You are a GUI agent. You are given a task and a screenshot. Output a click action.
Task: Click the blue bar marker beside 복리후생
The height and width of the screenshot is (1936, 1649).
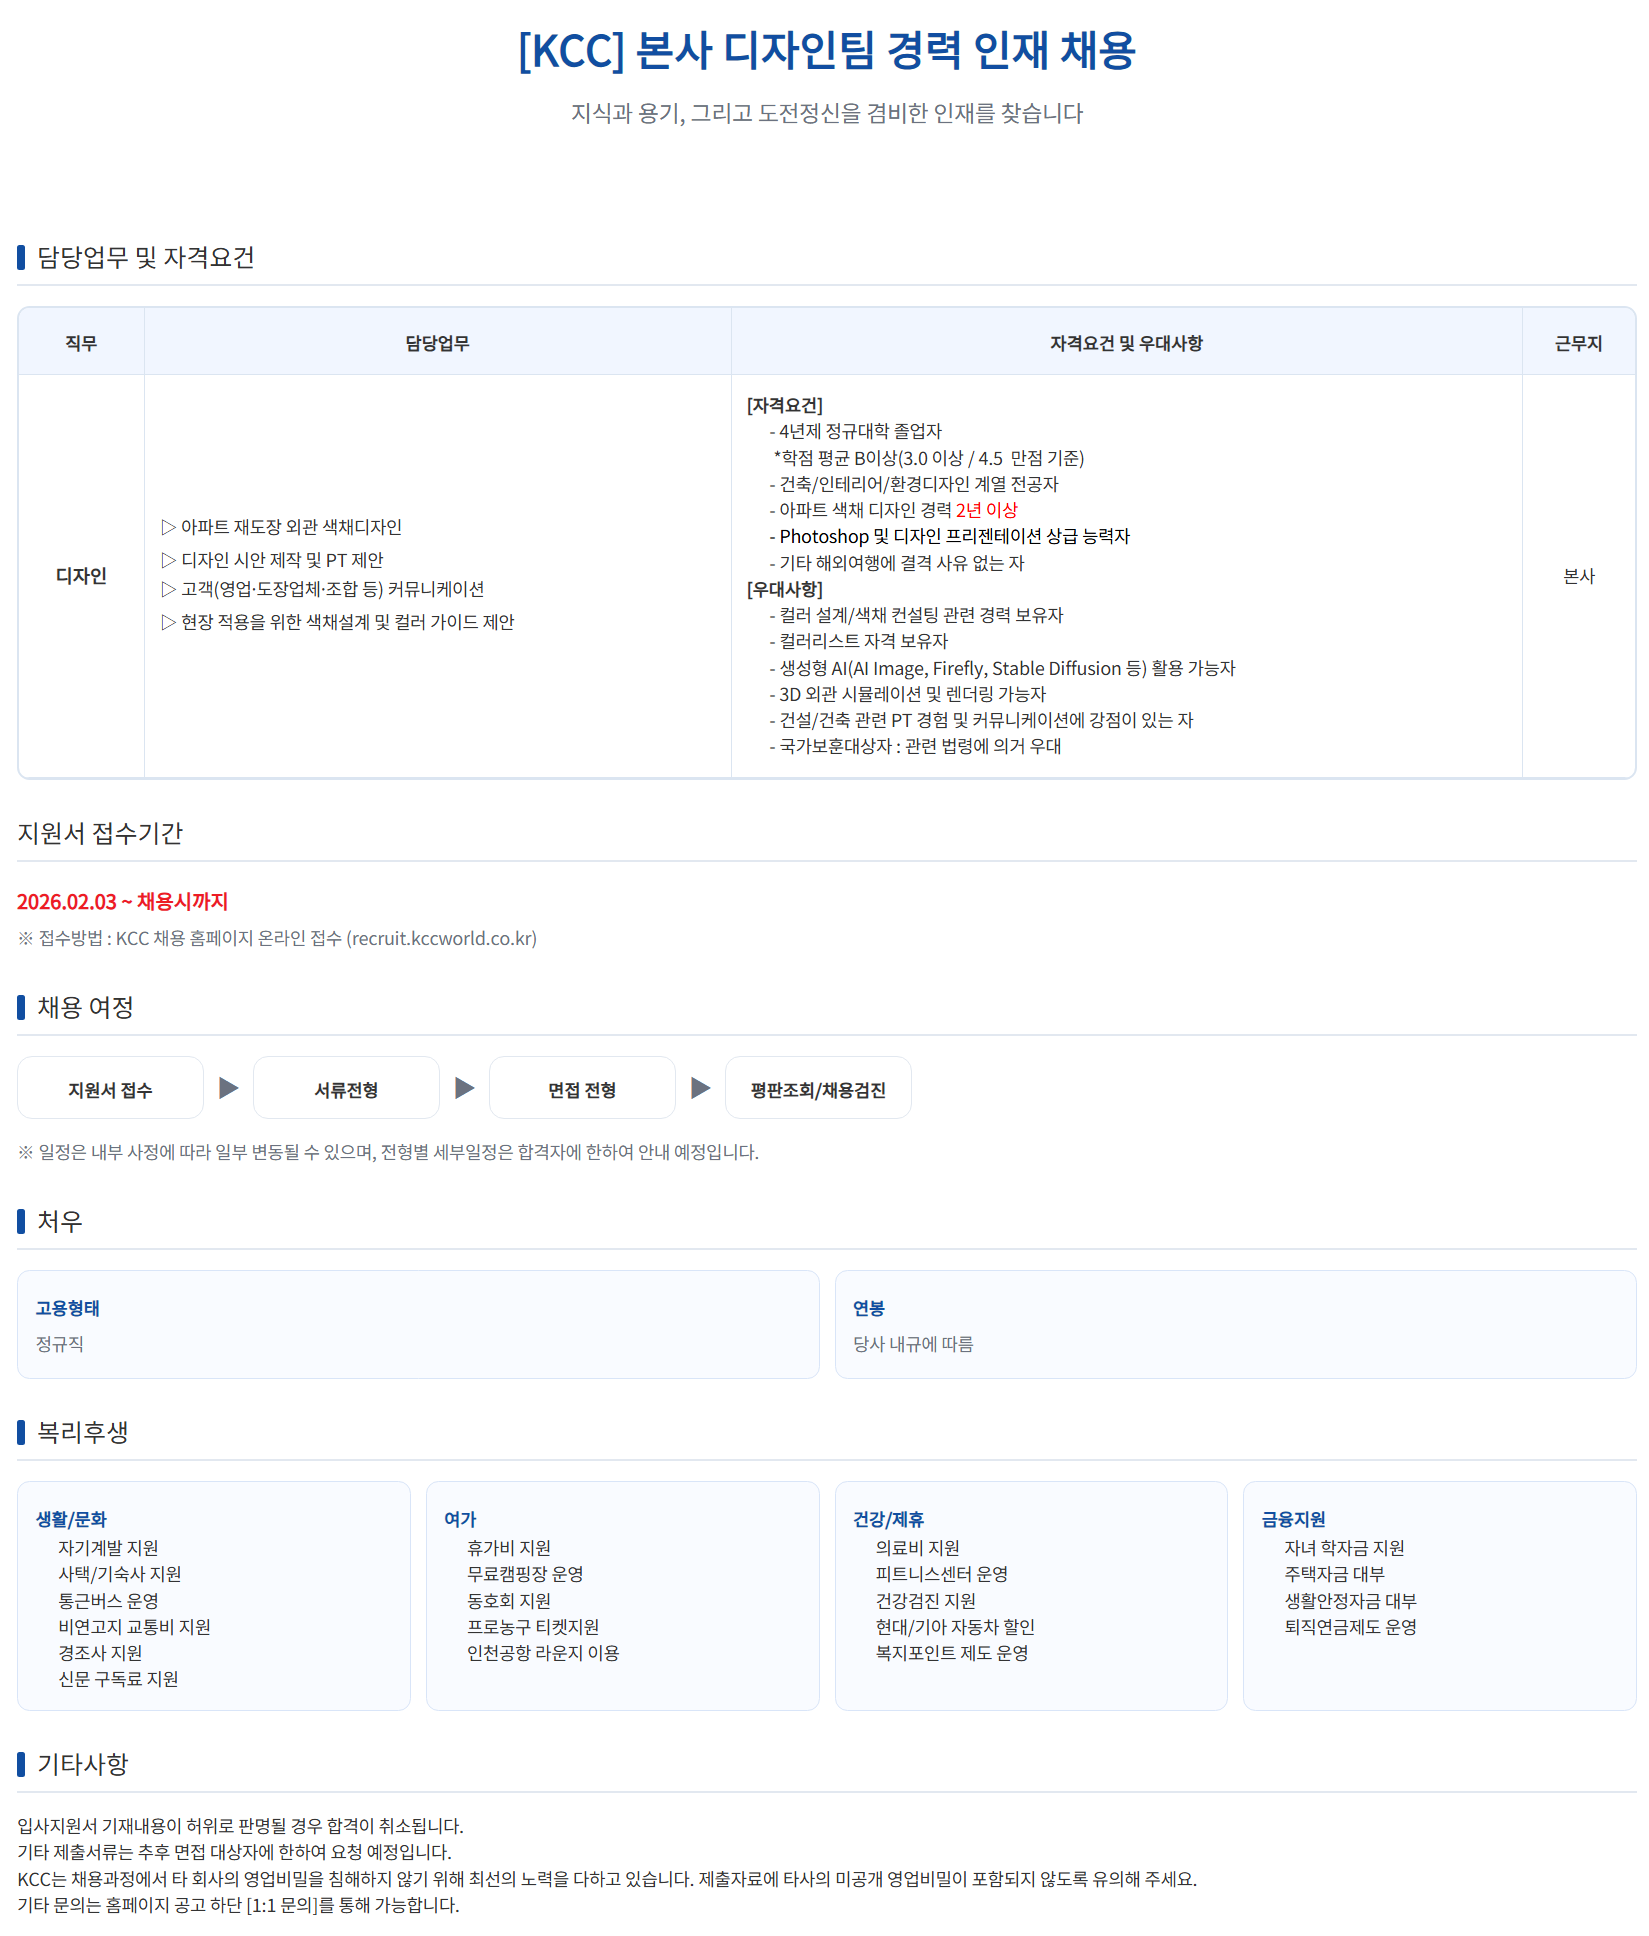pos(21,1432)
